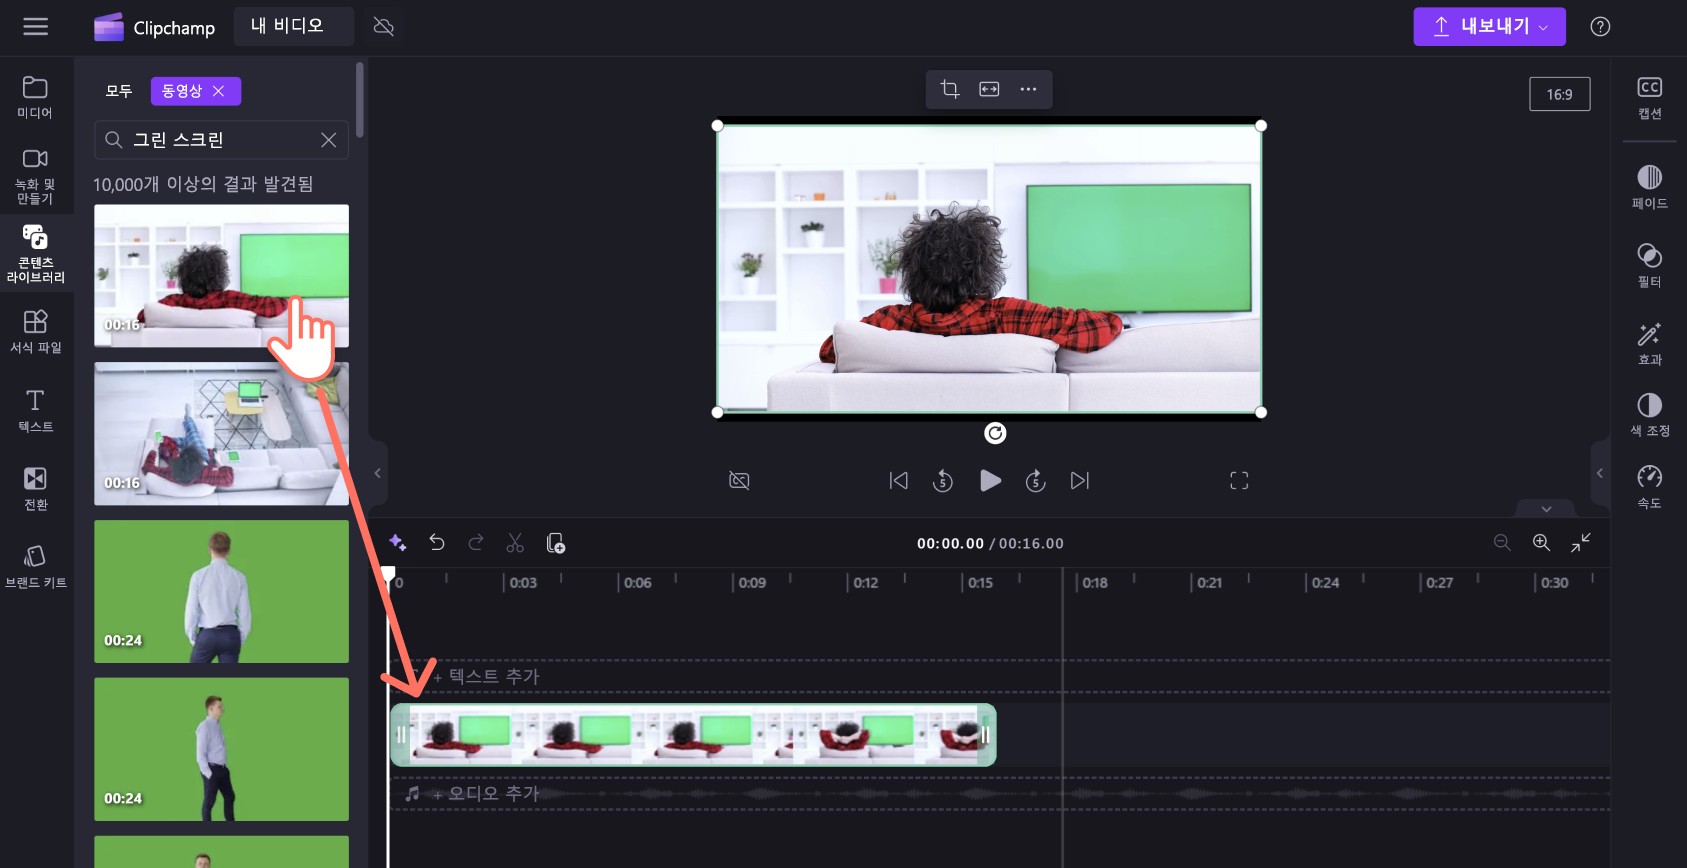Split clip with scissors icon
The width and height of the screenshot is (1687, 868).
click(515, 543)
